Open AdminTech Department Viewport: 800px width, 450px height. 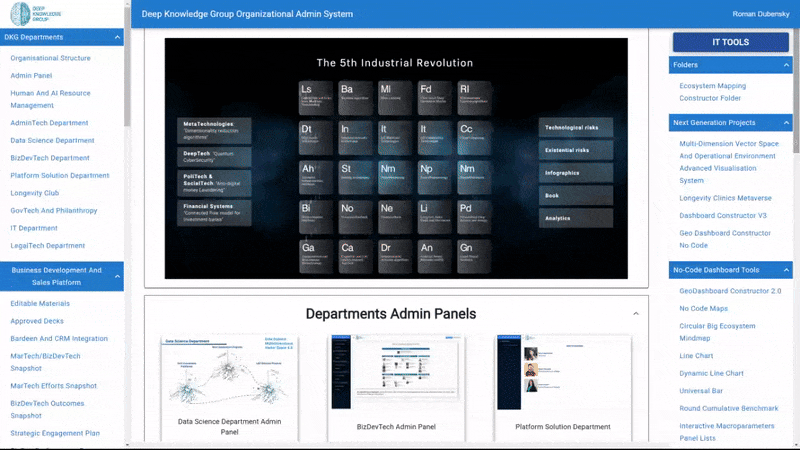pyautogui.click(x=49, y=123)
